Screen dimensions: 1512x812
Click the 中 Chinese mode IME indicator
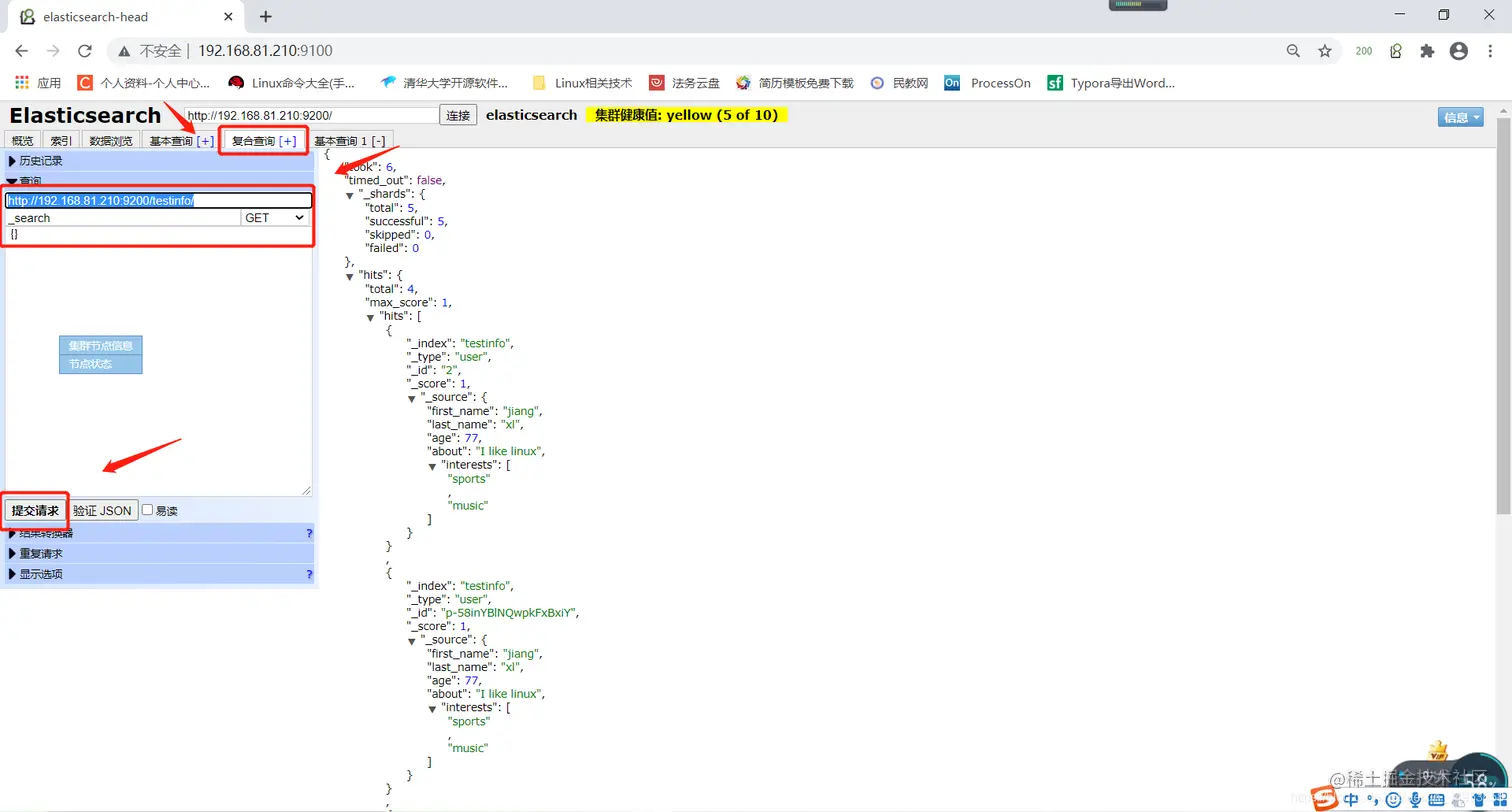tap(1351, 799)
